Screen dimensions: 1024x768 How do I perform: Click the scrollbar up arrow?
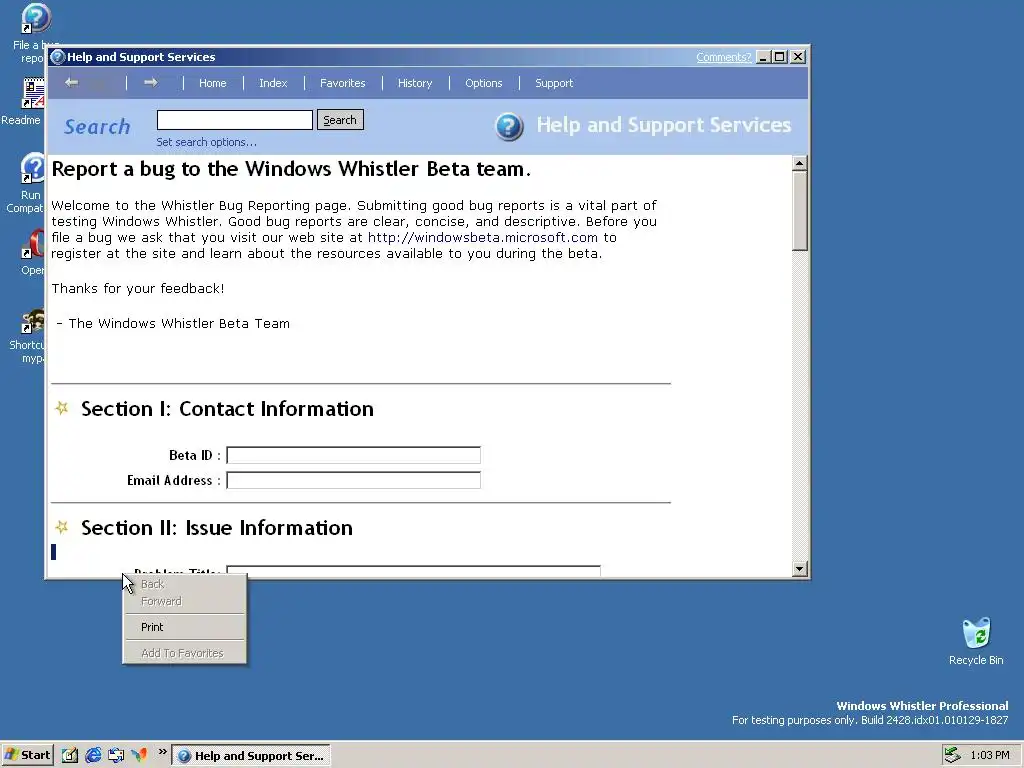(799, 163)
